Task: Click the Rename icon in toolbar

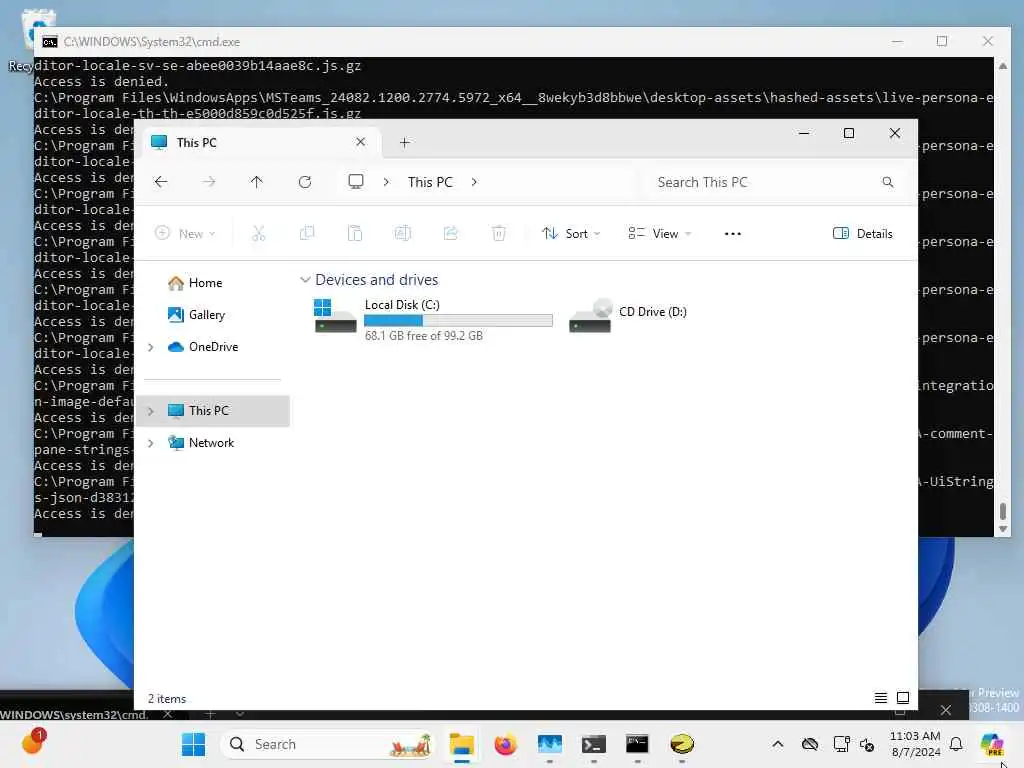Action: 403,233
